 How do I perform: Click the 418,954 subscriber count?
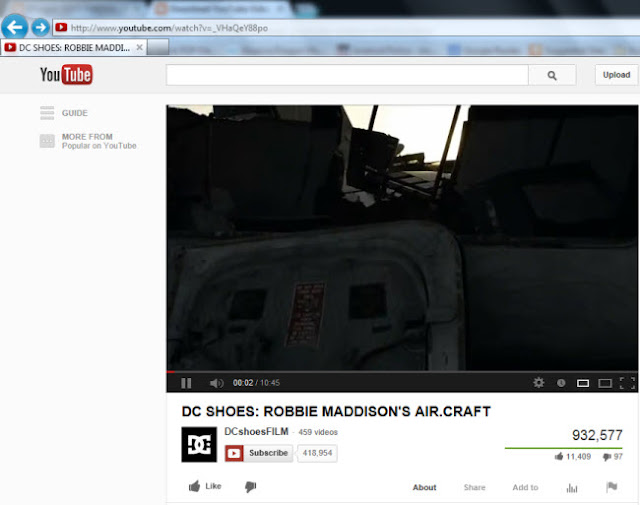click(x=317, y=453)
